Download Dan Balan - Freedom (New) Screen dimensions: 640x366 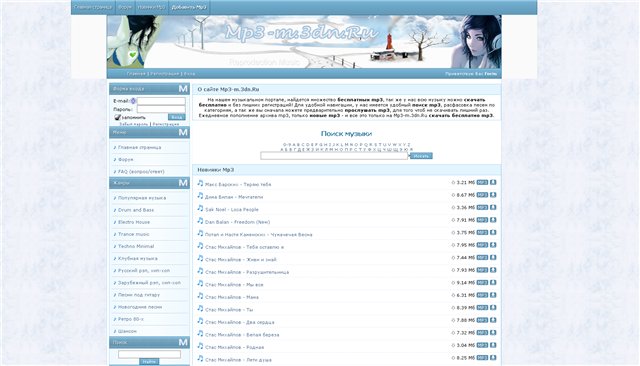[x=493, y=220]
